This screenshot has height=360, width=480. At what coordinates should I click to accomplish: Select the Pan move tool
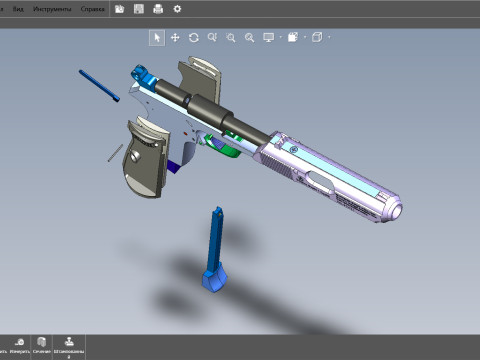(175, 38)
